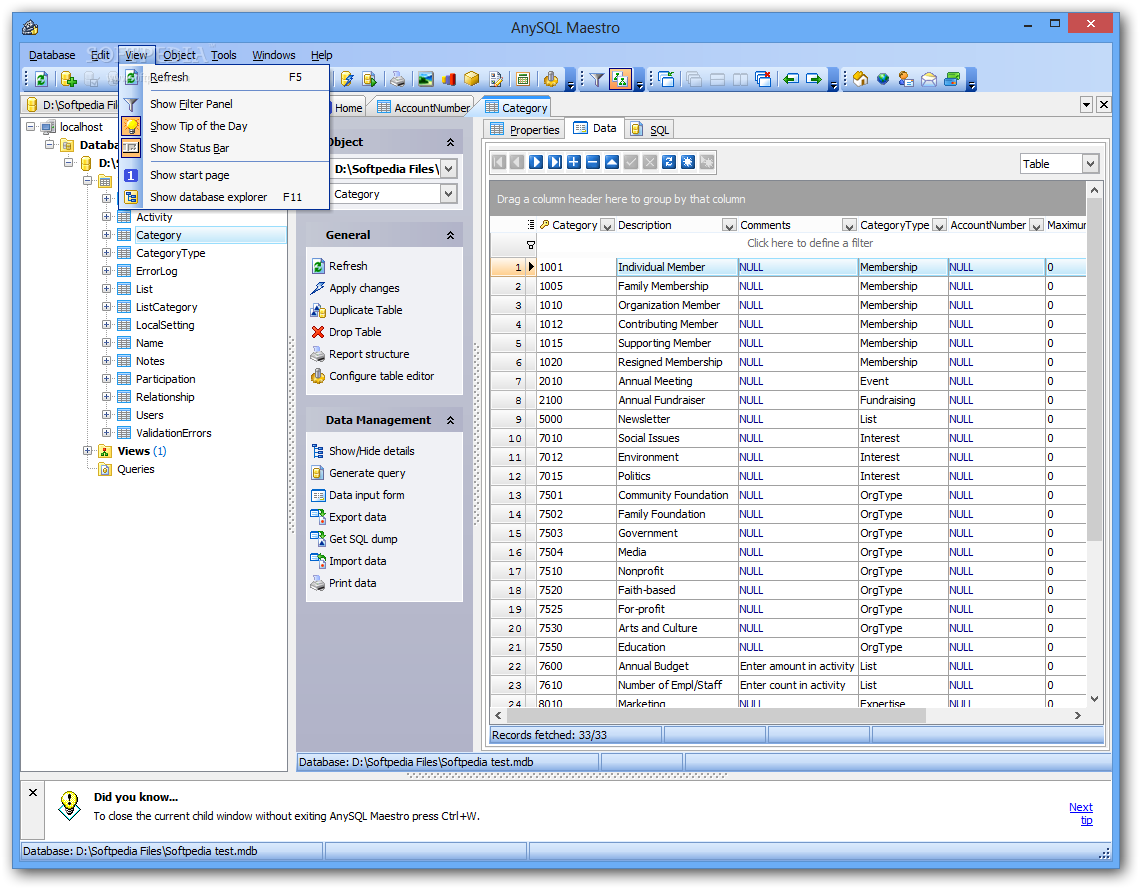Toggle the filter funnel toolbar button
This screenshot has width=1140, height=889.
(597, 79)
